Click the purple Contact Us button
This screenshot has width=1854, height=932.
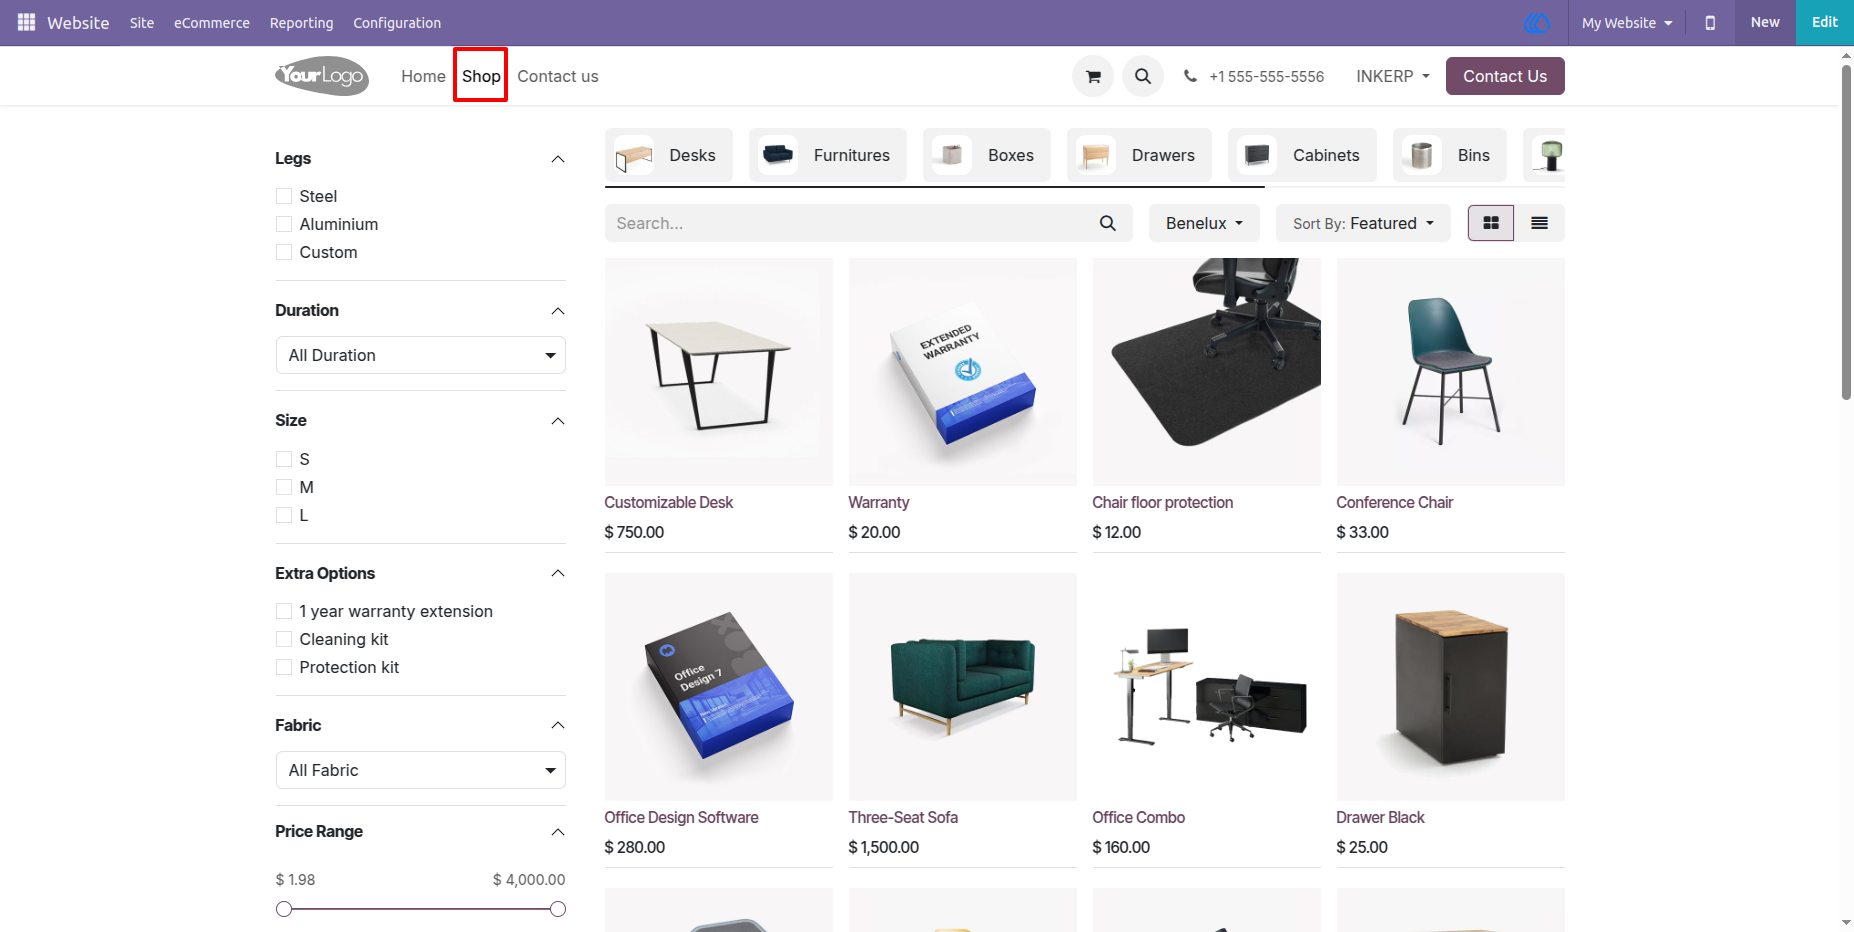tap(1505, 76)
